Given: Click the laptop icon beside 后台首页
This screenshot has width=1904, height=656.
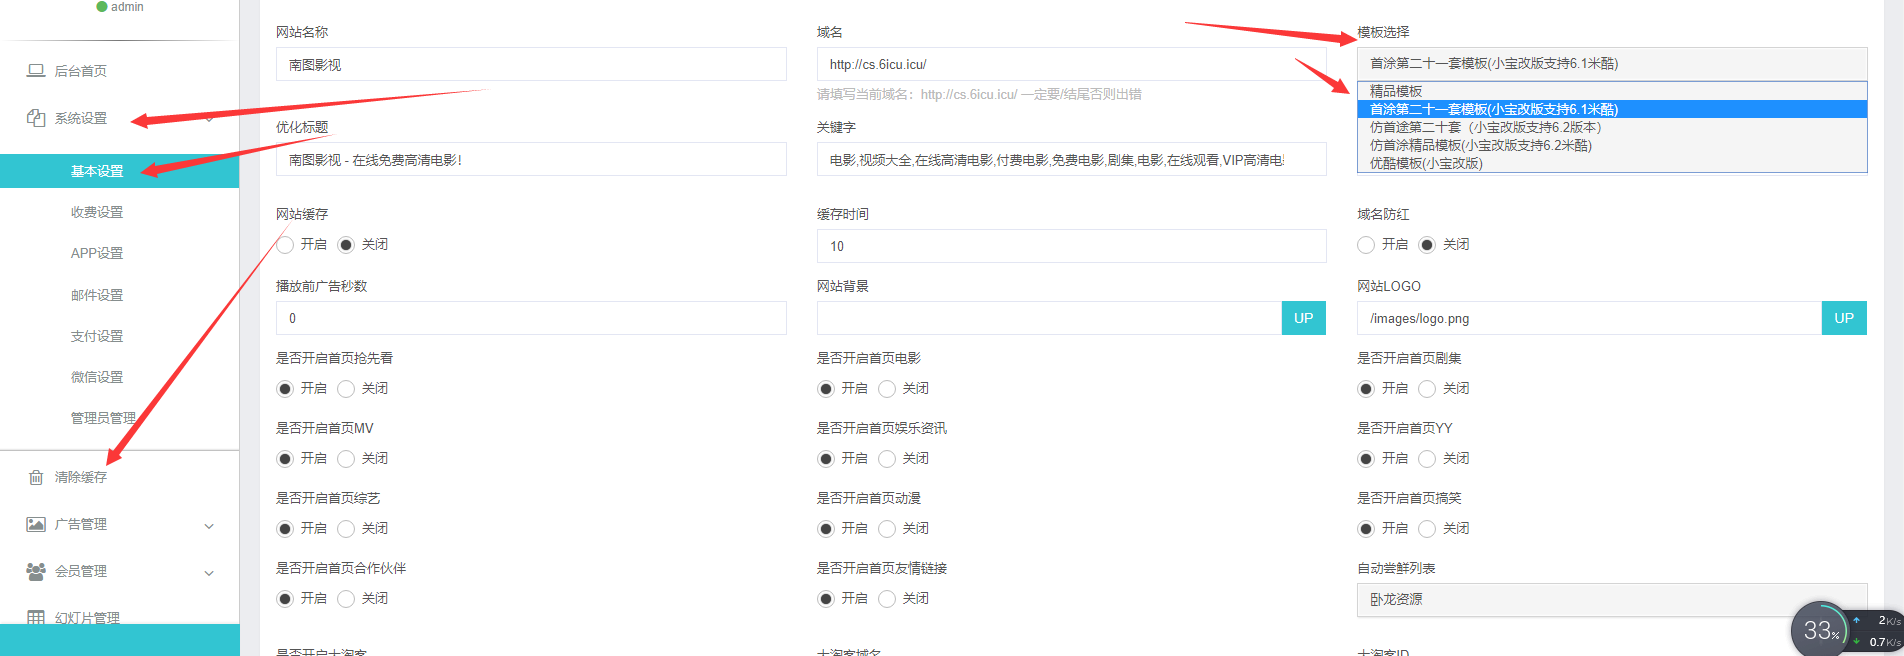Looking at the screenshot, I should 36,71.
